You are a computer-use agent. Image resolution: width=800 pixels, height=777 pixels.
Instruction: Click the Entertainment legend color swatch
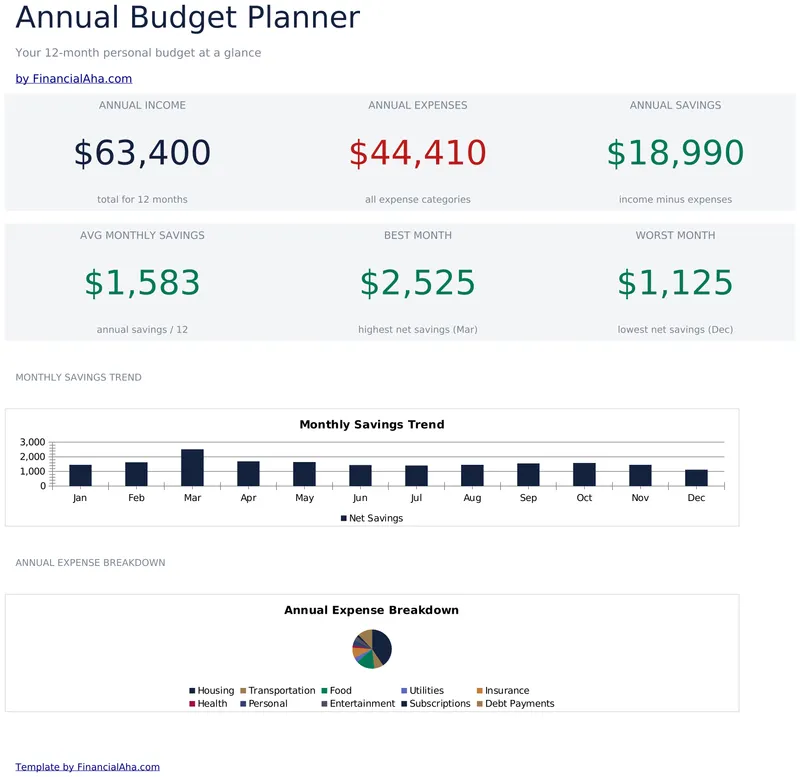324,704
